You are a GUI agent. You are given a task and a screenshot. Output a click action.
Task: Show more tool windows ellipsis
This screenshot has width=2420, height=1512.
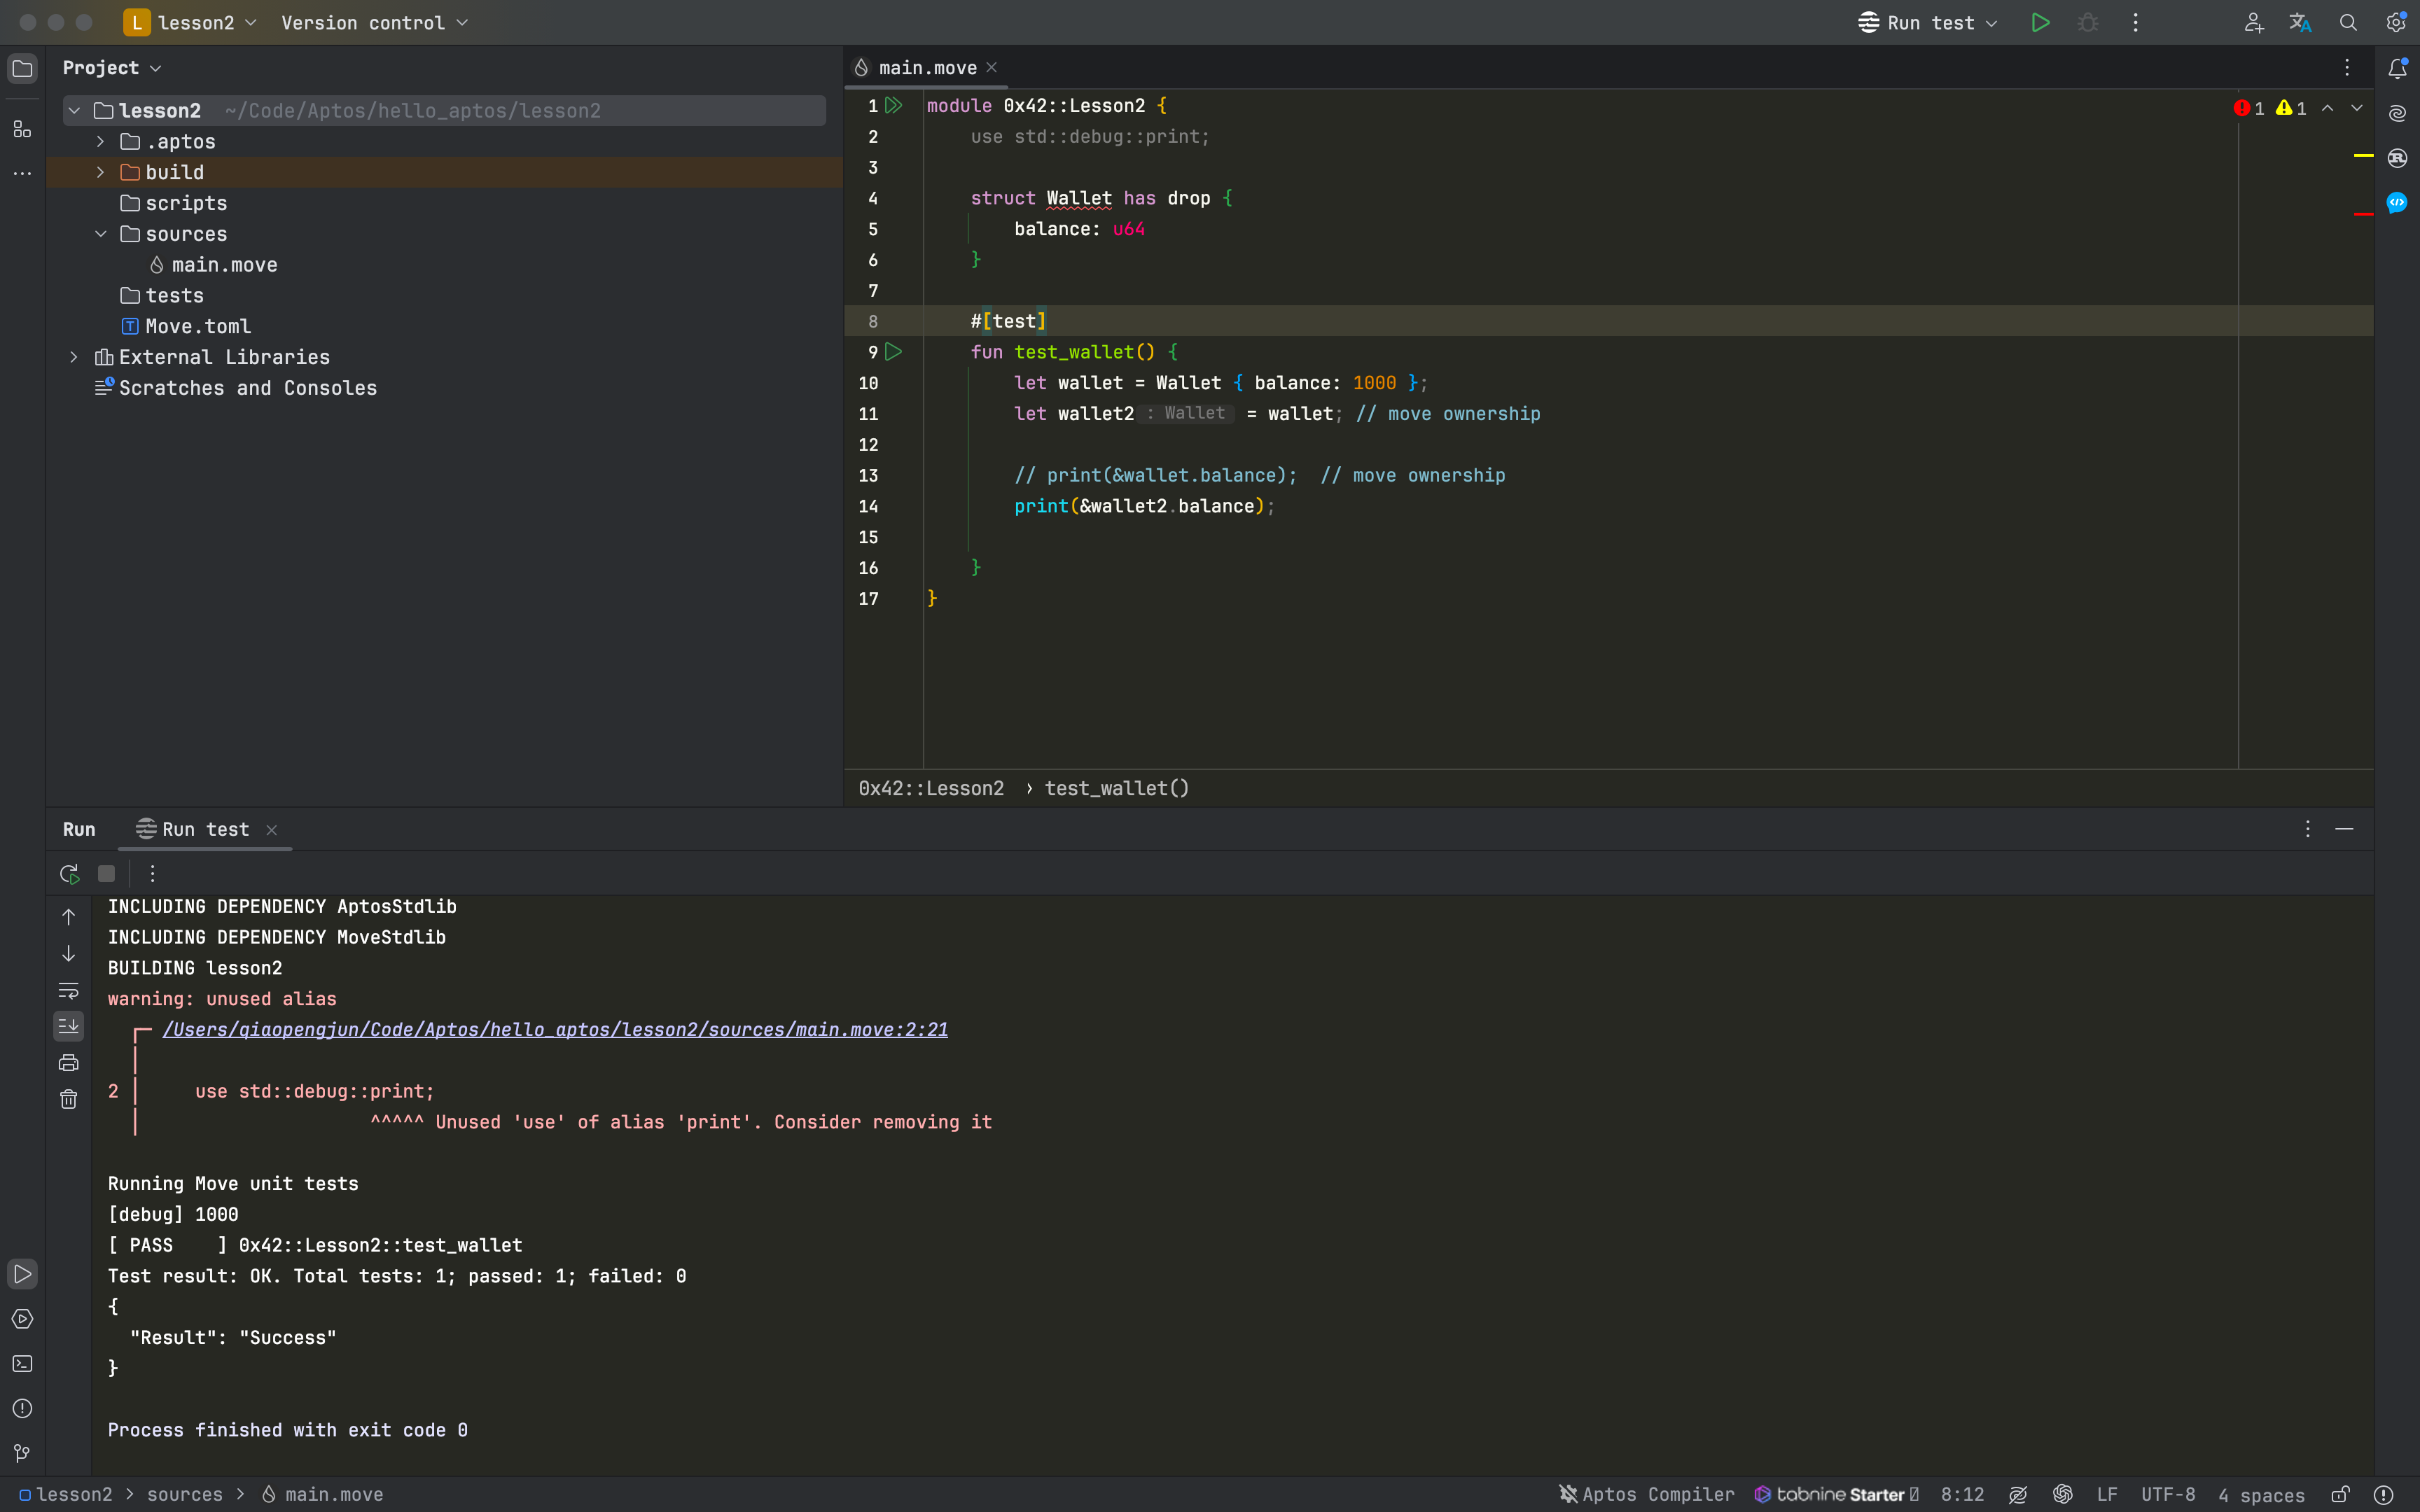click(22, 173)
